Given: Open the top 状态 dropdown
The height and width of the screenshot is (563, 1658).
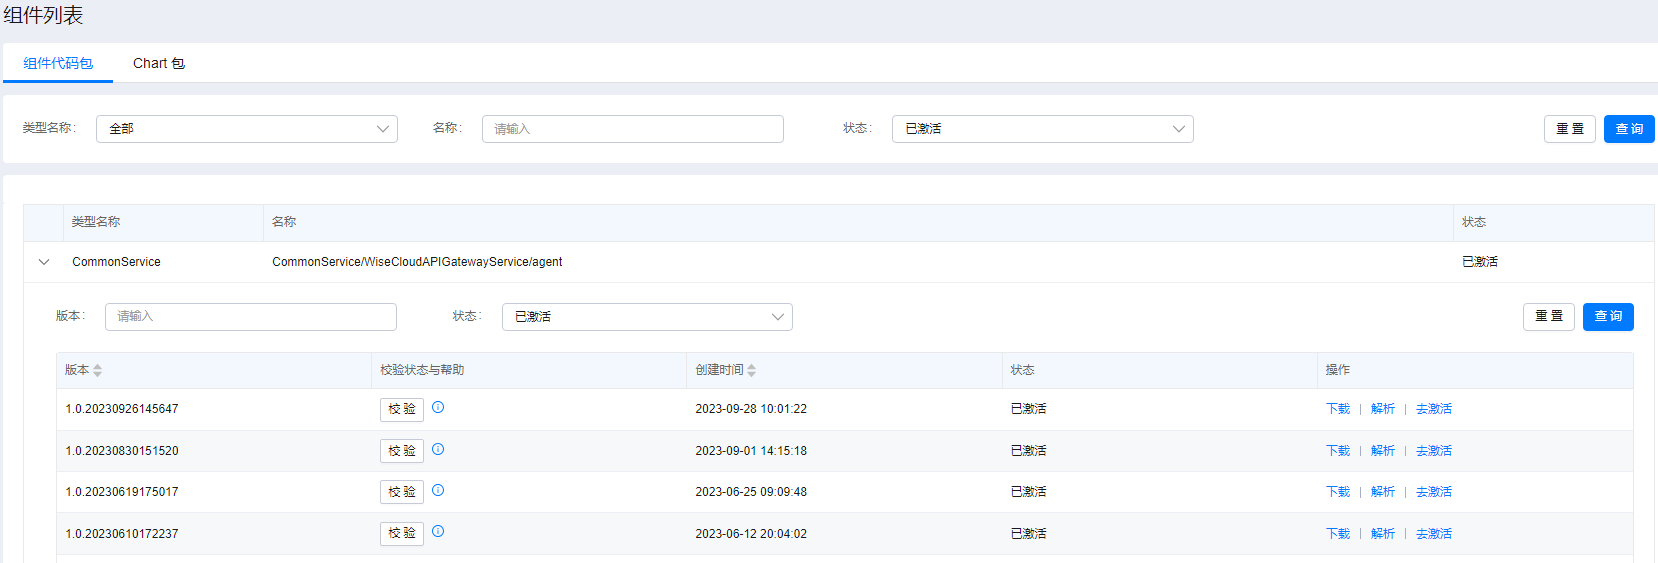Looking at the screenshot, I should pos(1042,129).
